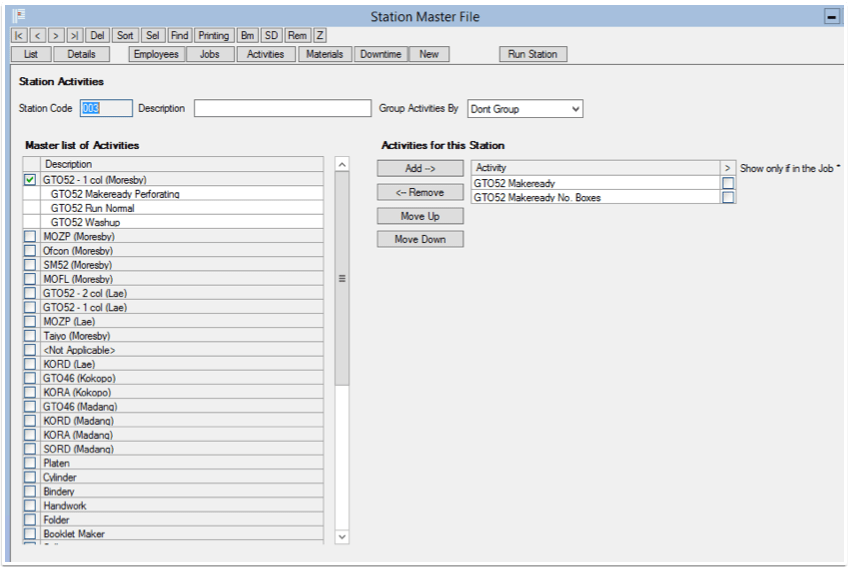
Task: Check the Ofcon (Moresby) checkbox
Action: coord(30,250)
